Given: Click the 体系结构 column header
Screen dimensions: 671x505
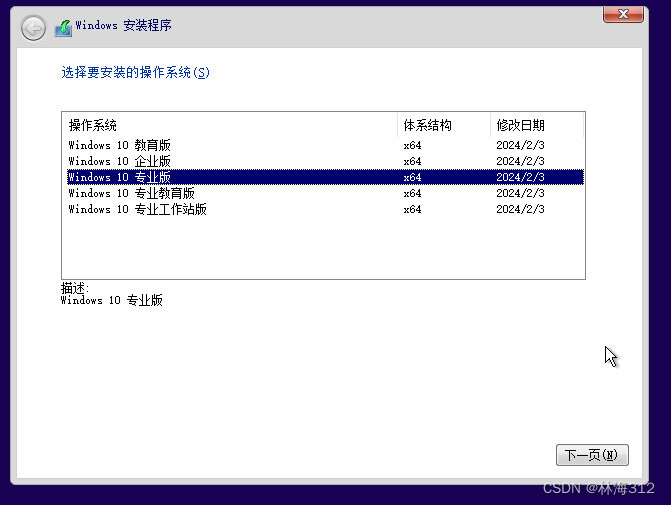Looking at the screenshot, I should tap(444, 125).
